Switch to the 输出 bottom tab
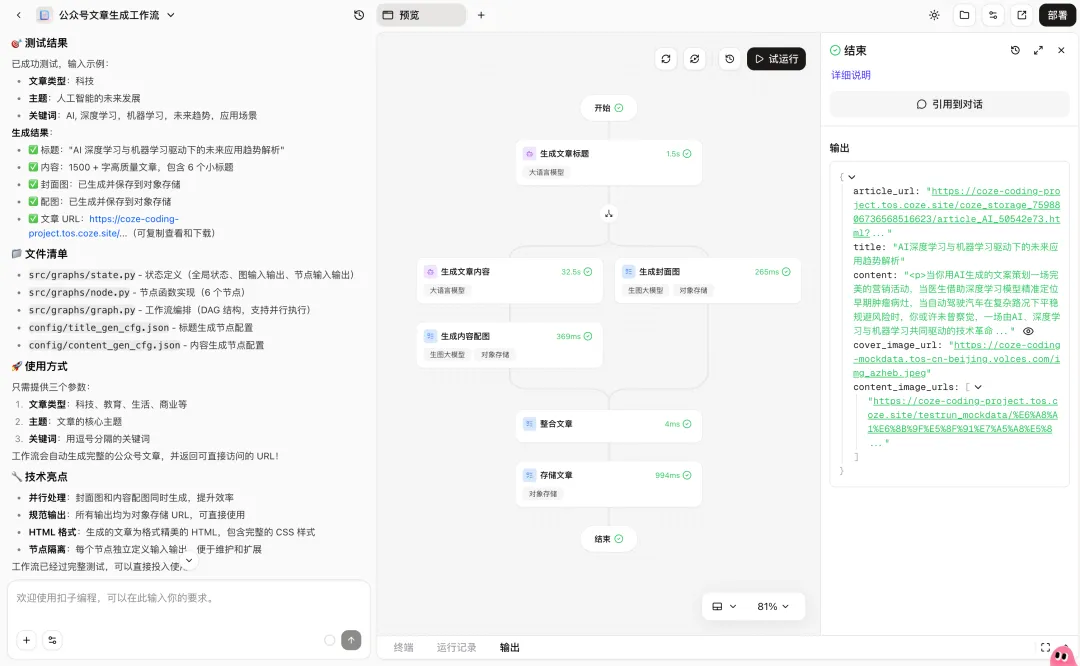 510,647
